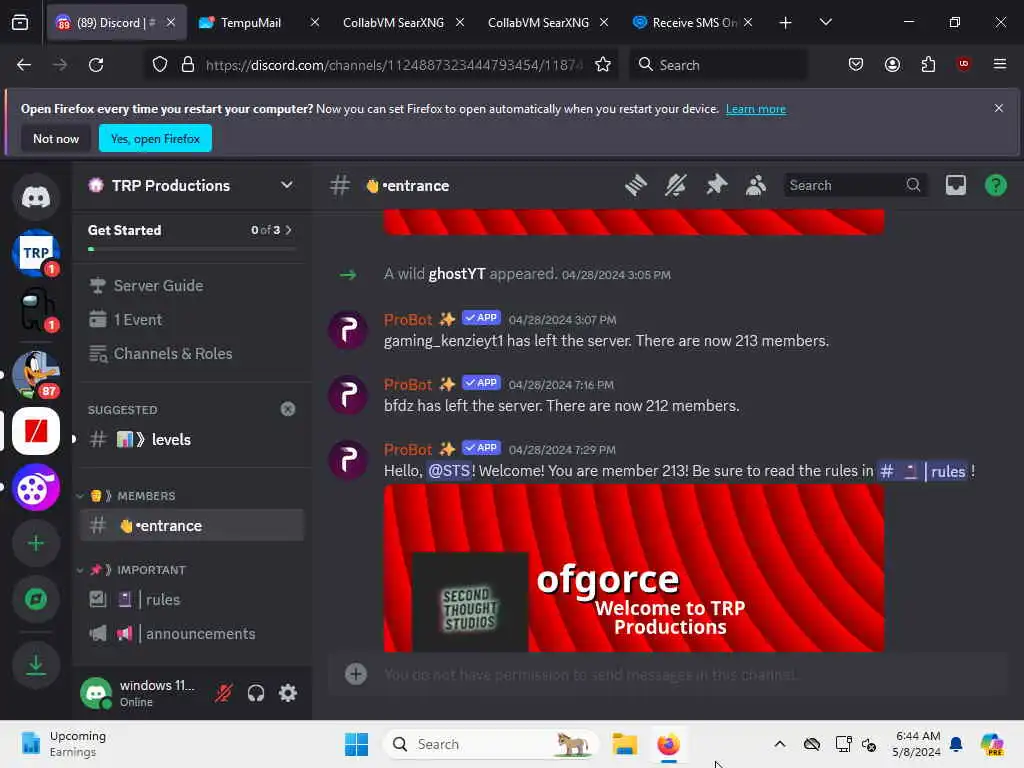This screenshot has height=768, width=1024.
Task: Bookmark this page with the star icon
Action: tap(603, 65)
